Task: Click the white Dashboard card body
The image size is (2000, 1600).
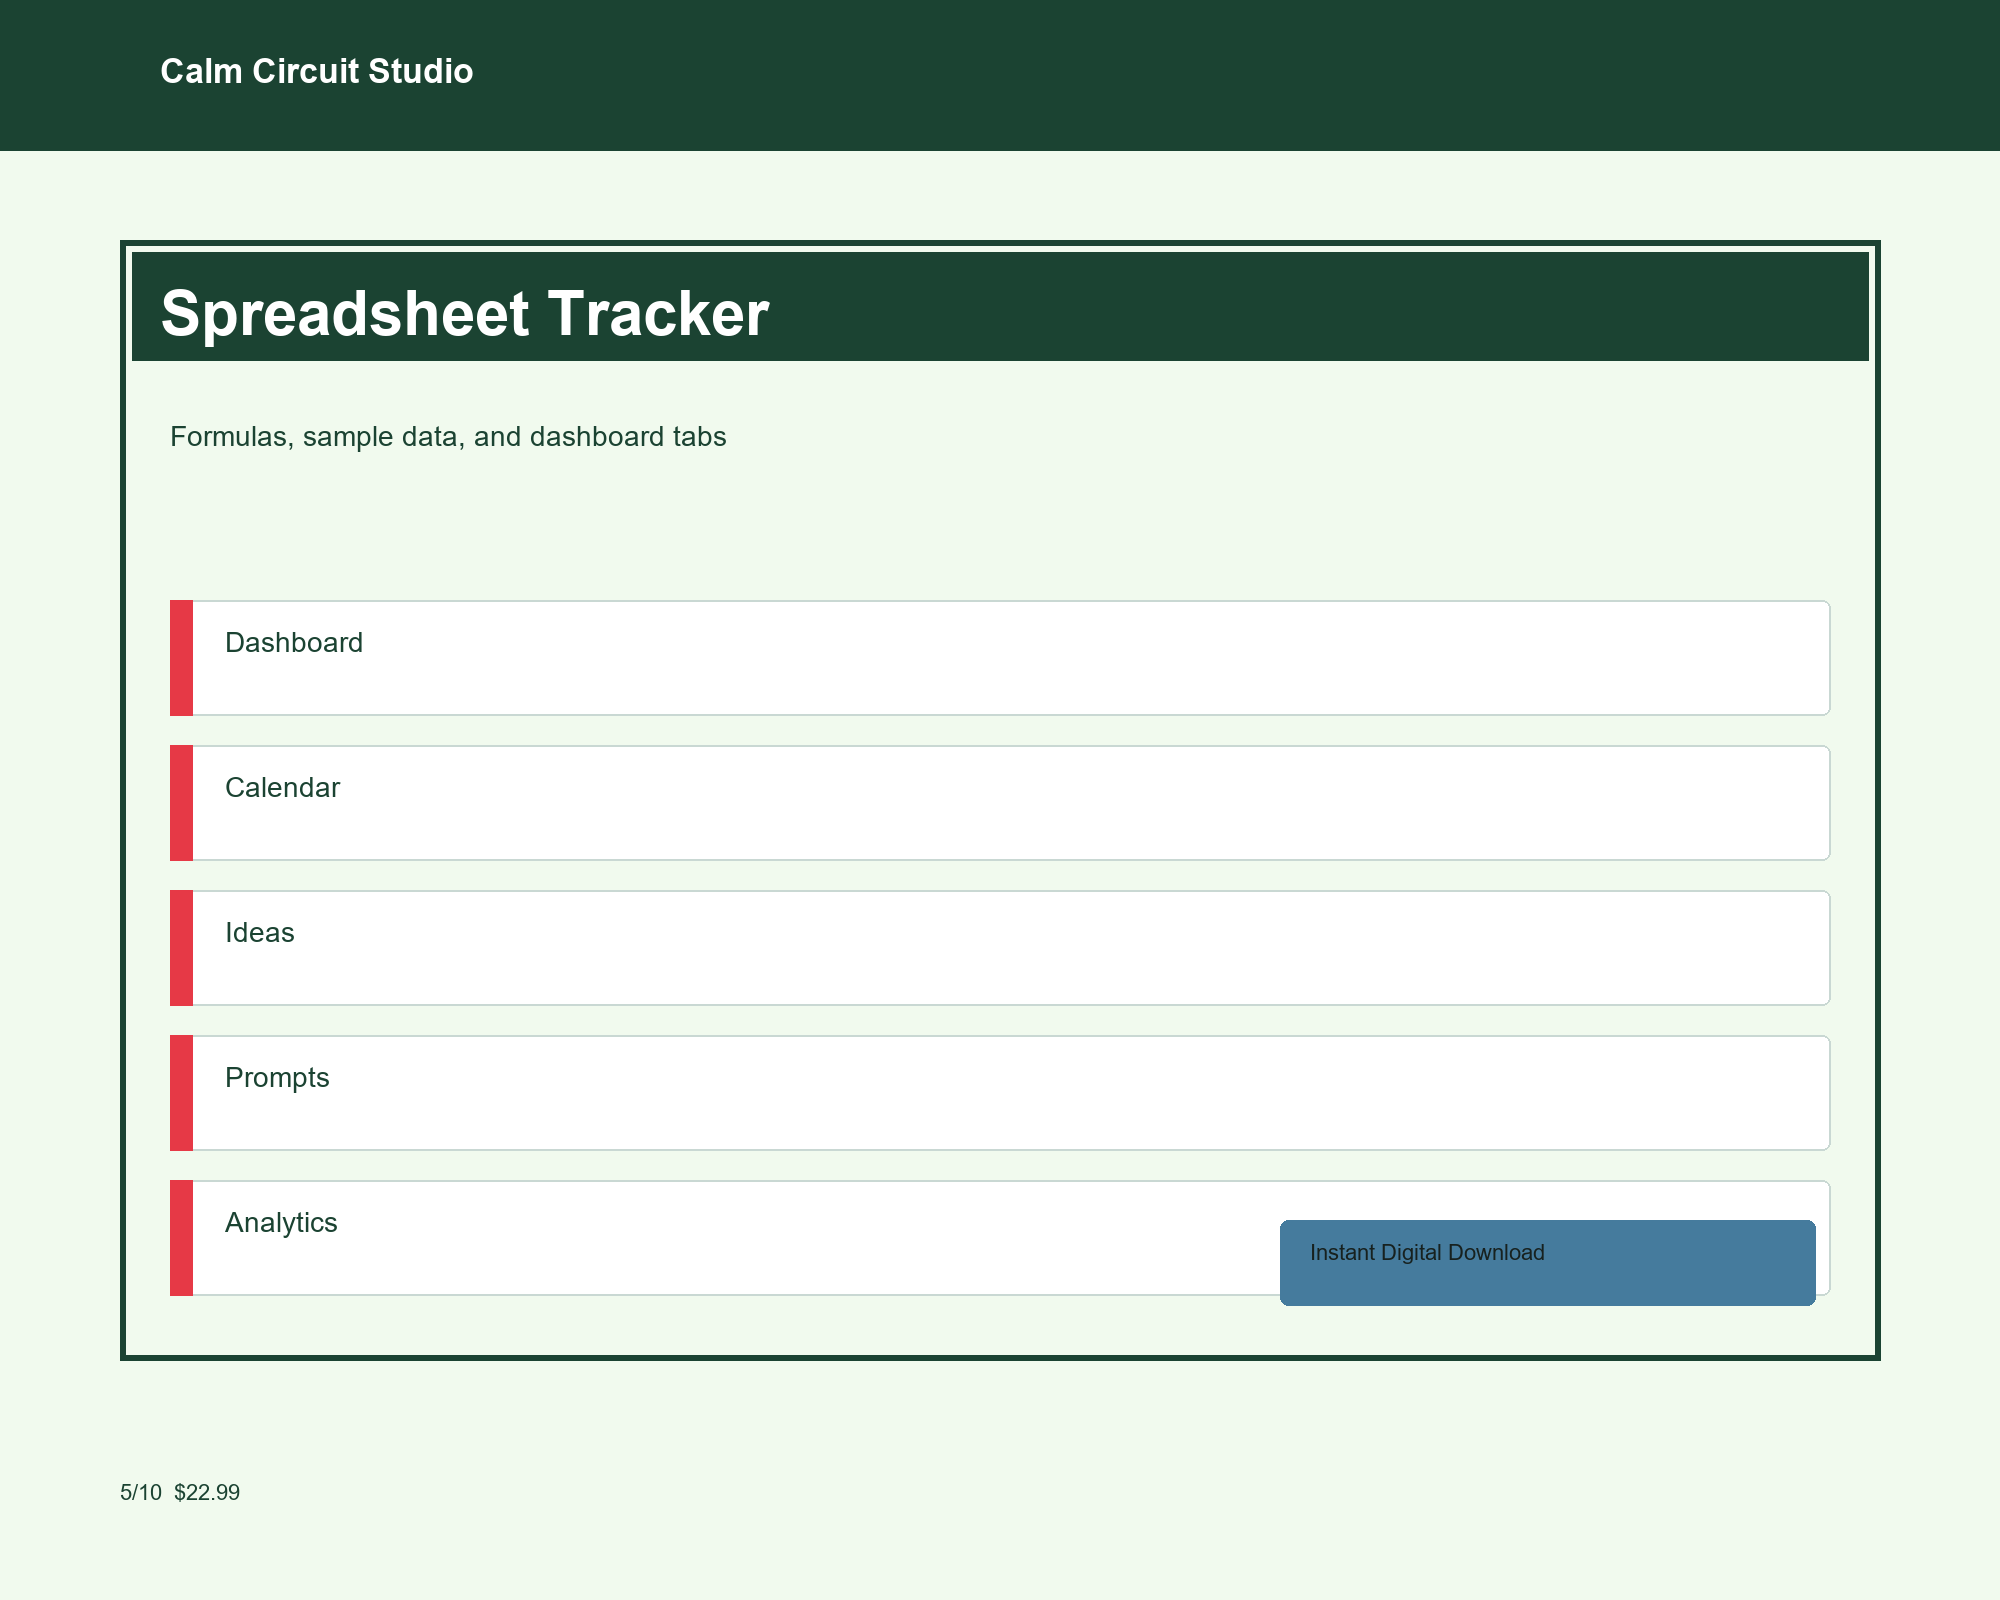Action: point(1000,657)
